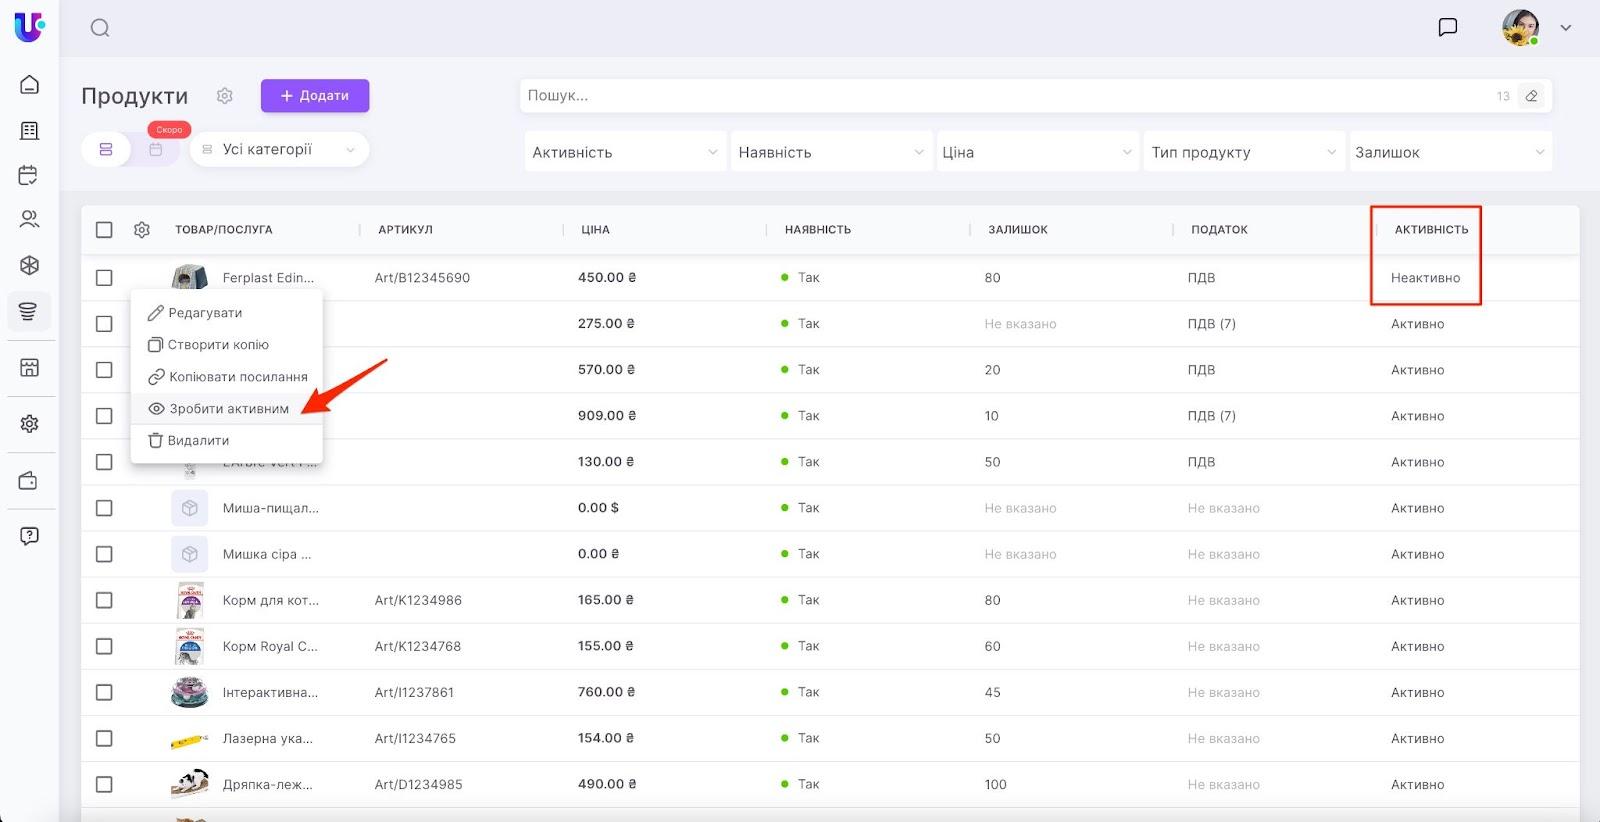The width and height of the screenshot is (1600, 822).
Task: Open the Тип продукту filter dropdown
Action: (1242, 152)
